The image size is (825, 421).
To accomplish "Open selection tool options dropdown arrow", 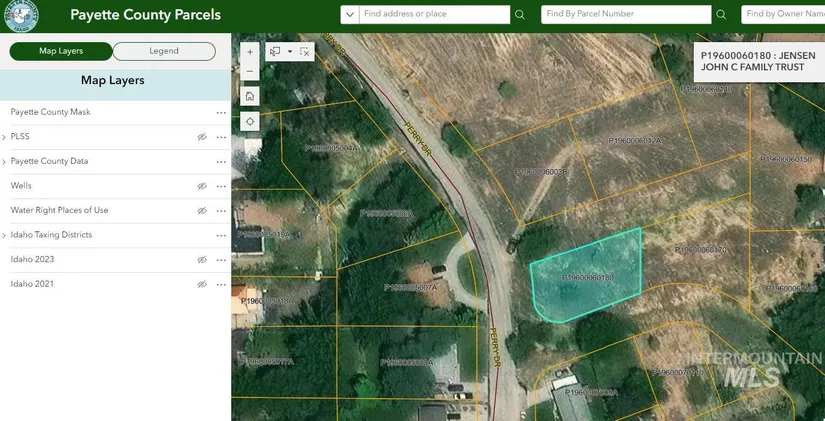I will [x=290, y=51].
